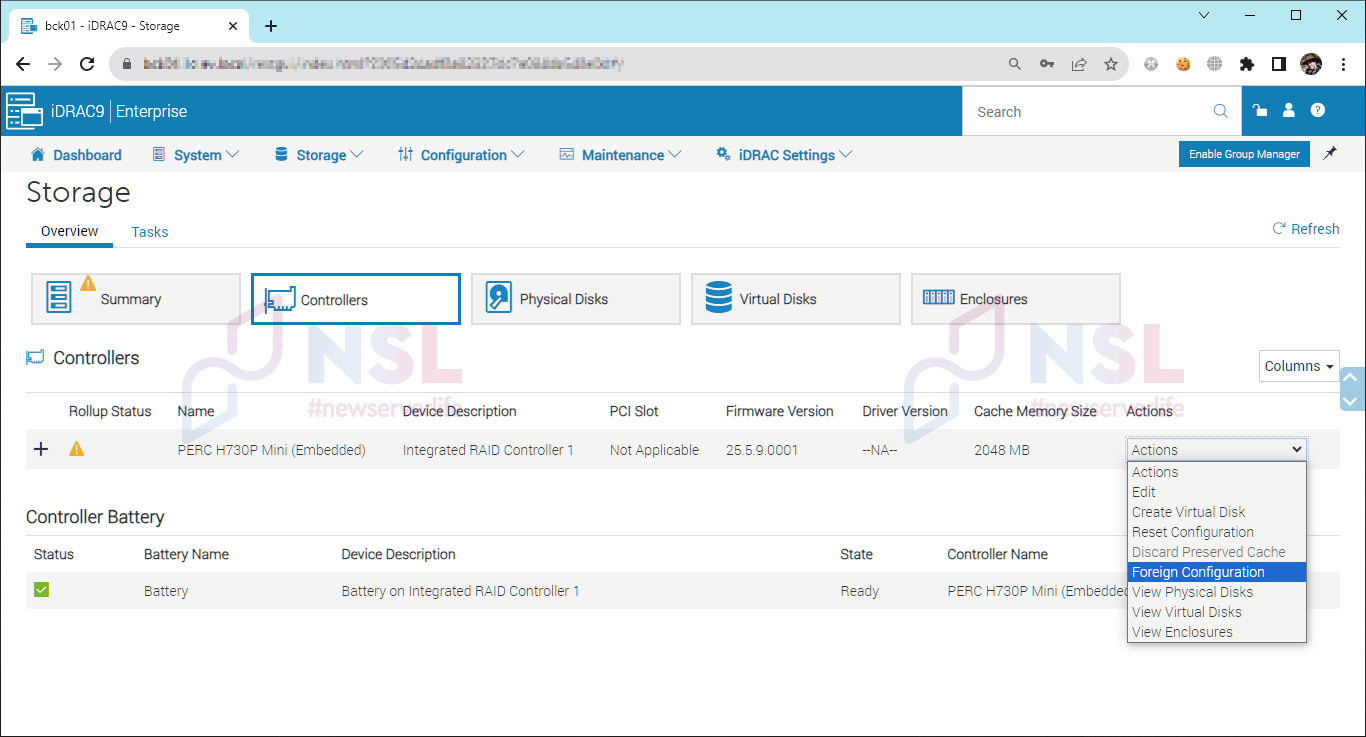Click the search magnifier icon in iDRAC header
Viewport: 1366px width, 737px height.
pos(1220,111)
